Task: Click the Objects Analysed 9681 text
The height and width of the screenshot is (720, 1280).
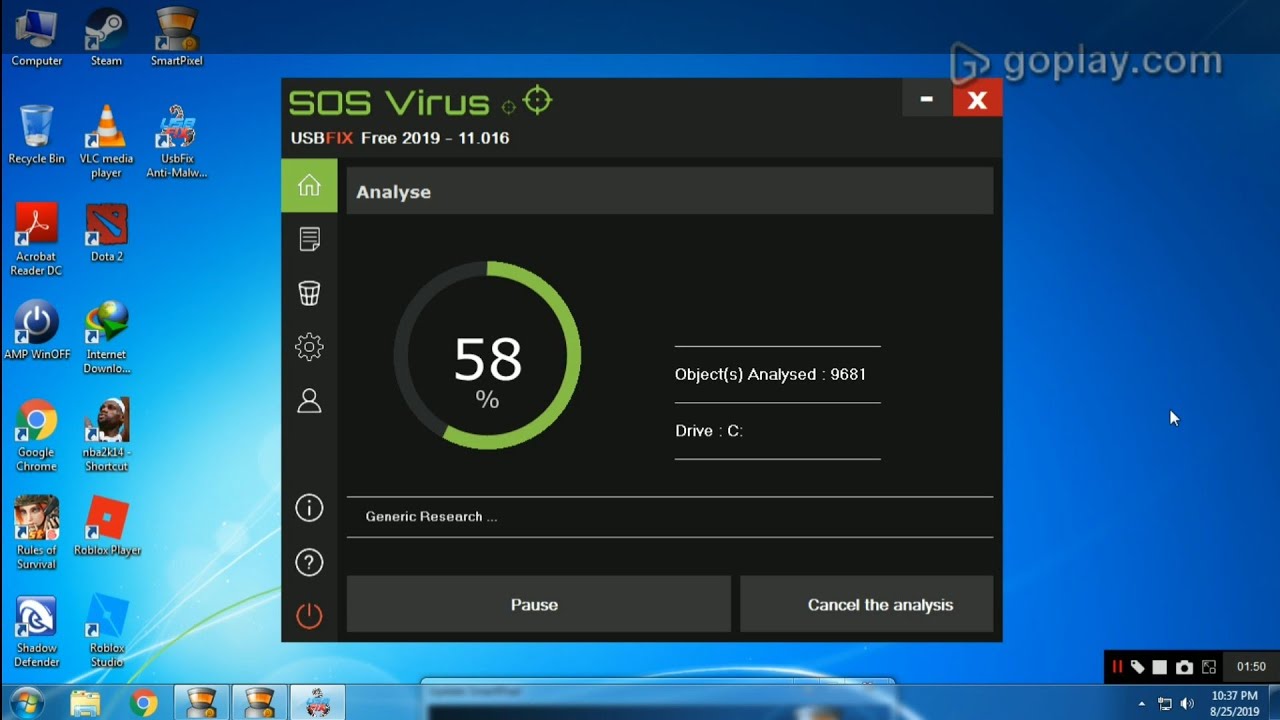Action: pos(770,374)
